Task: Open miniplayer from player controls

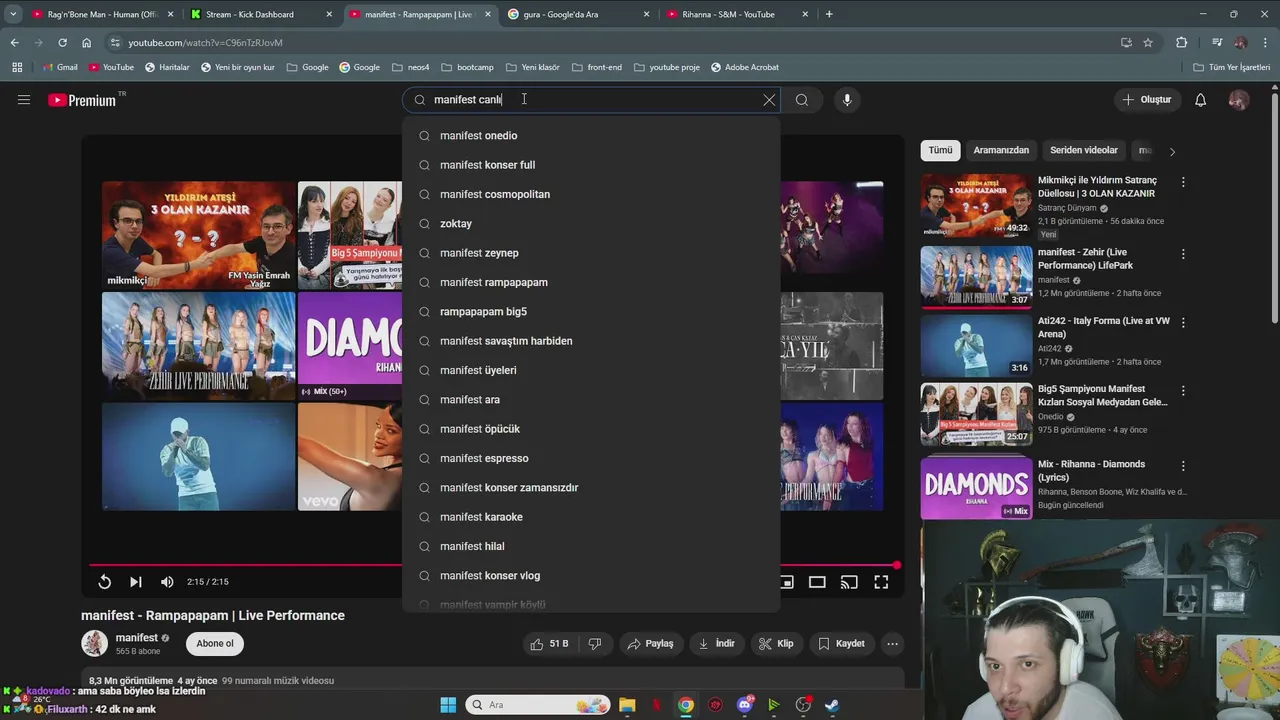Action: [x=787, y=582]
